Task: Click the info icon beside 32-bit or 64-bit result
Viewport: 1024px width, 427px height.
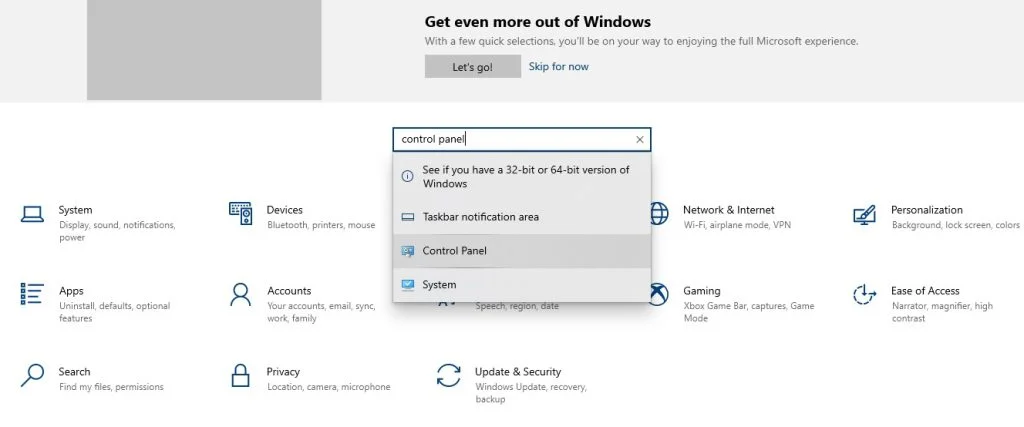Action: coord(408,176)
